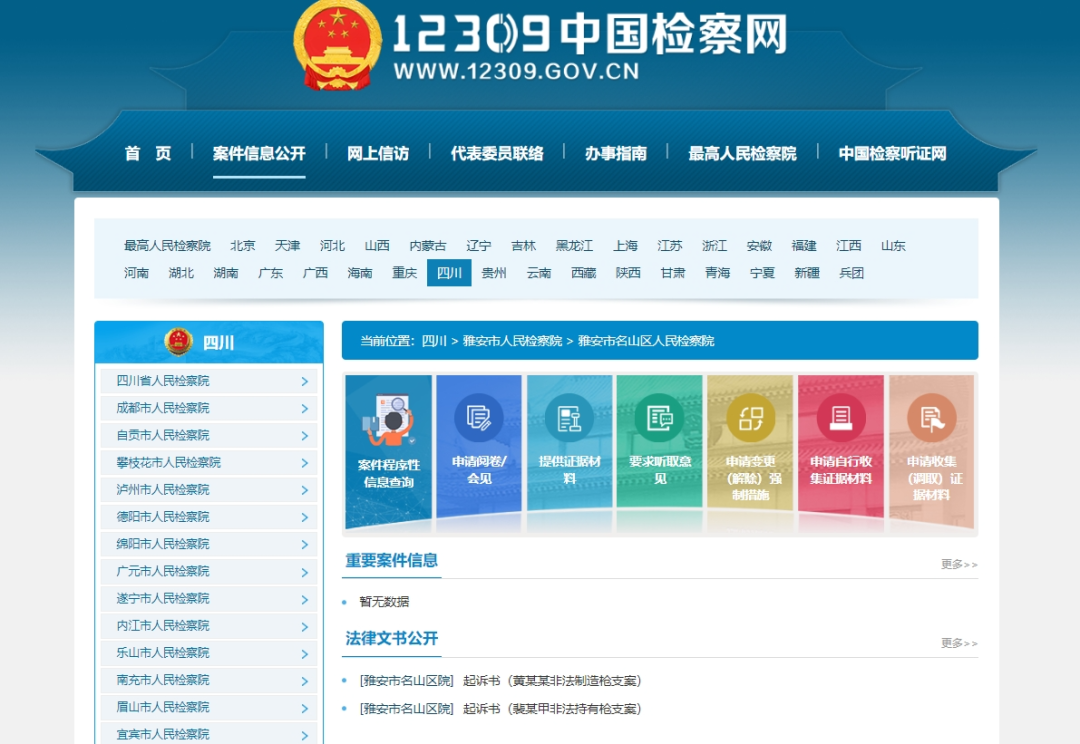The image size is (1080, 744).
Task: Open 眉山市人民检察院 in the sidebar
Action: tap(209, 707)
